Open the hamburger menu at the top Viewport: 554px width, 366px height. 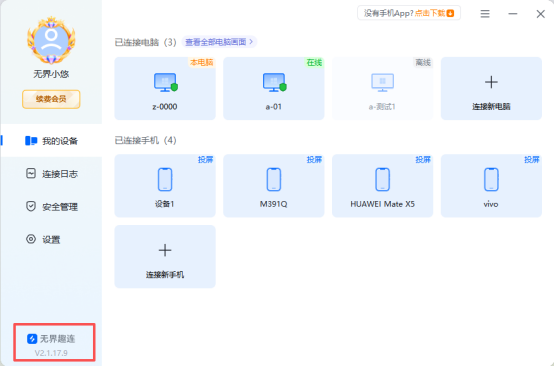tap(485, 14)
